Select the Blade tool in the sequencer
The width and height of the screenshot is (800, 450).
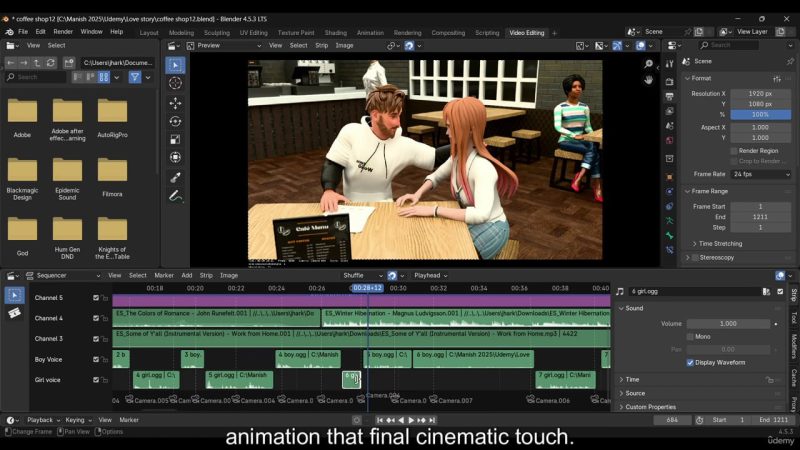pos(15,313)
